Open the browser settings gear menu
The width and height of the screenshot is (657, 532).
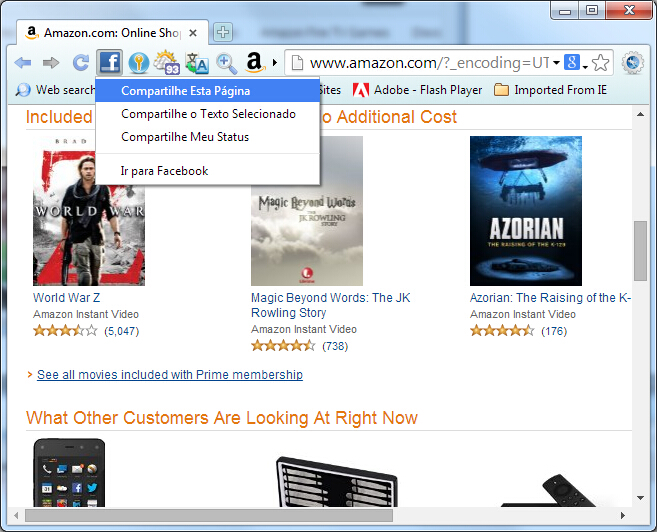632,63
